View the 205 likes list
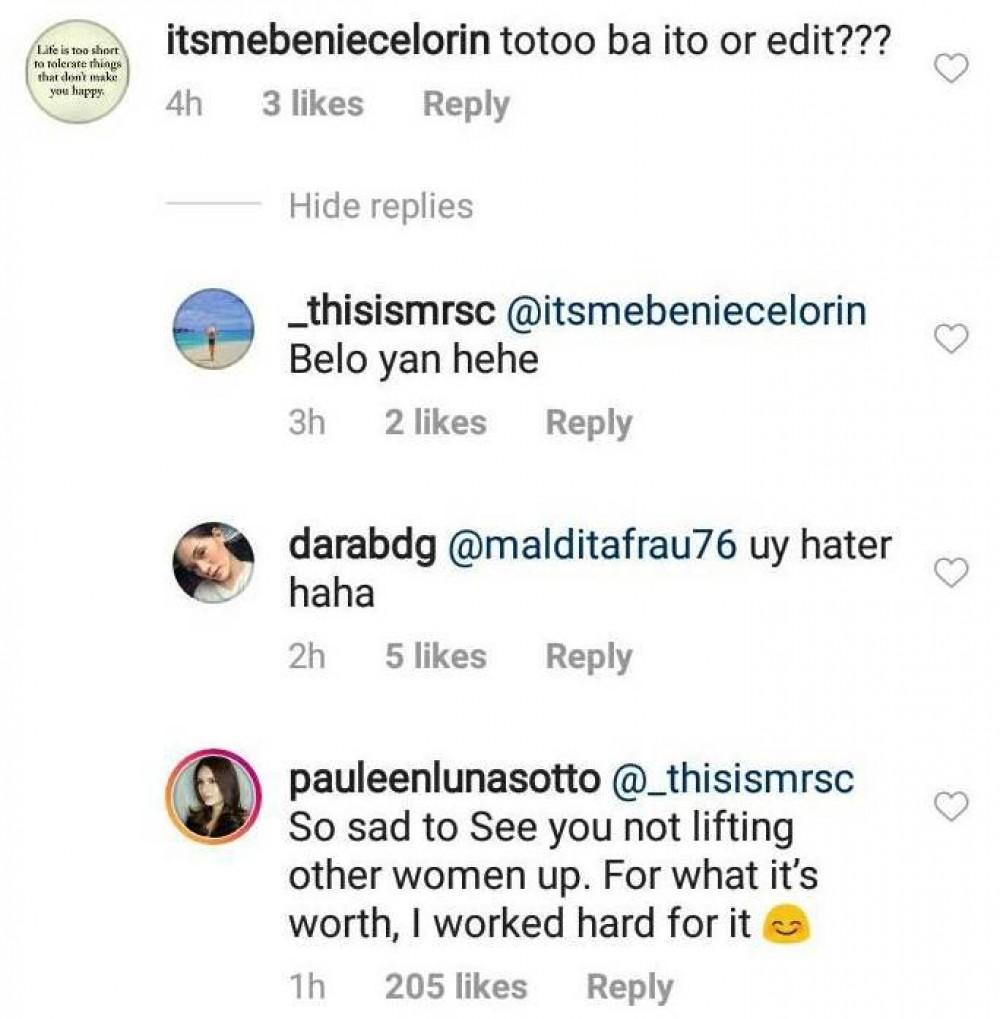1000x1019 pixels. (x=455, y=987)
